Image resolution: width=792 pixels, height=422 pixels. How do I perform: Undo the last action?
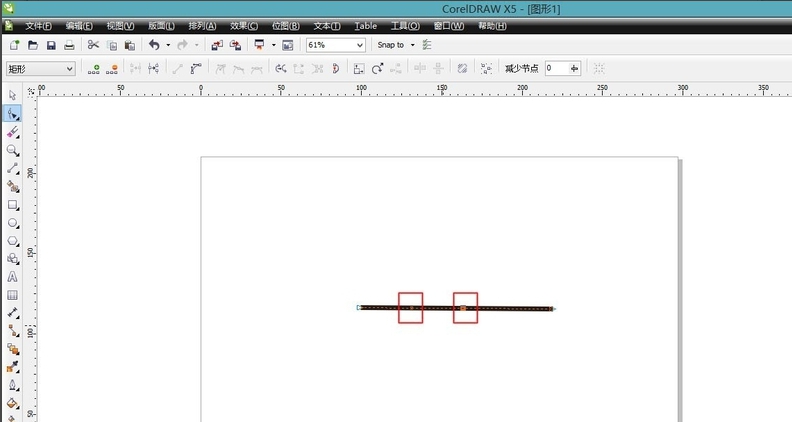tap(154, 45)
